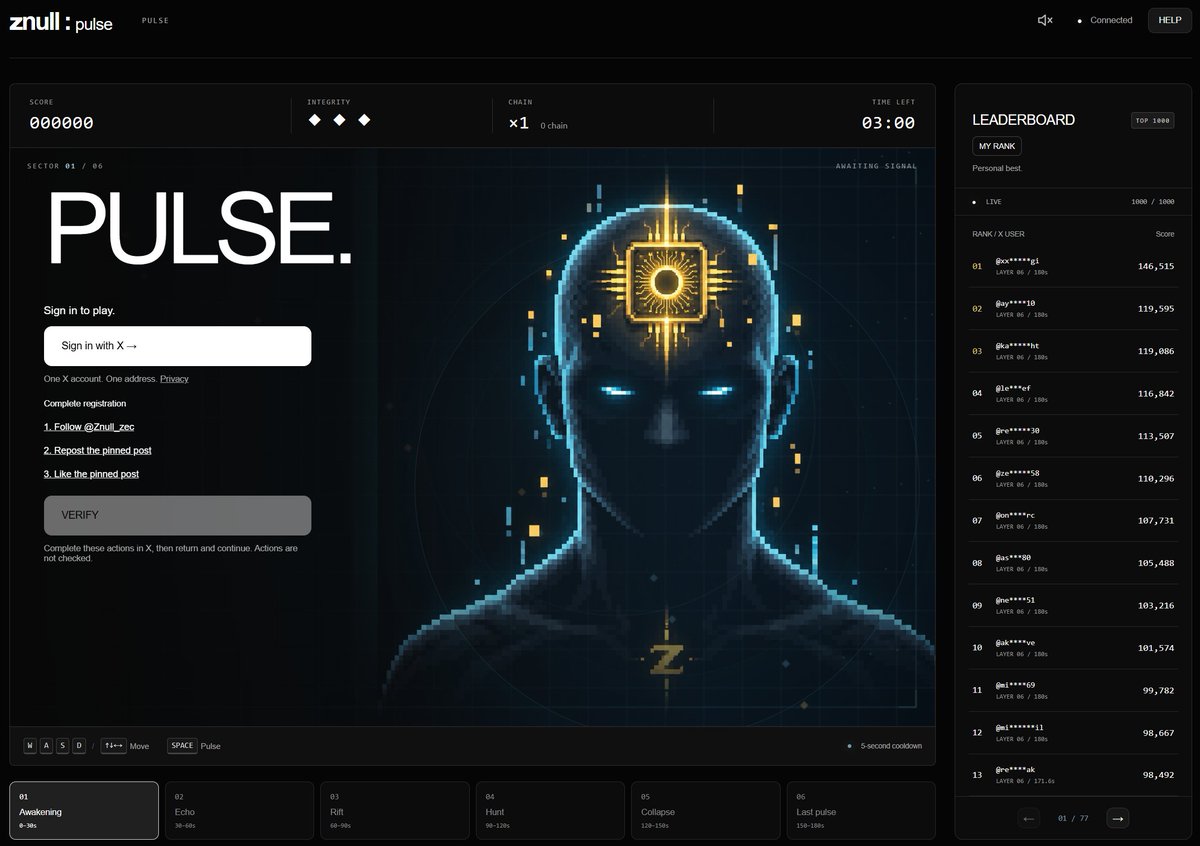The height and width of the screenshot is (846, 1200).
Task: Click the ×1 chain multiplier
Action: pyautogui.click(x=519, y=123)
